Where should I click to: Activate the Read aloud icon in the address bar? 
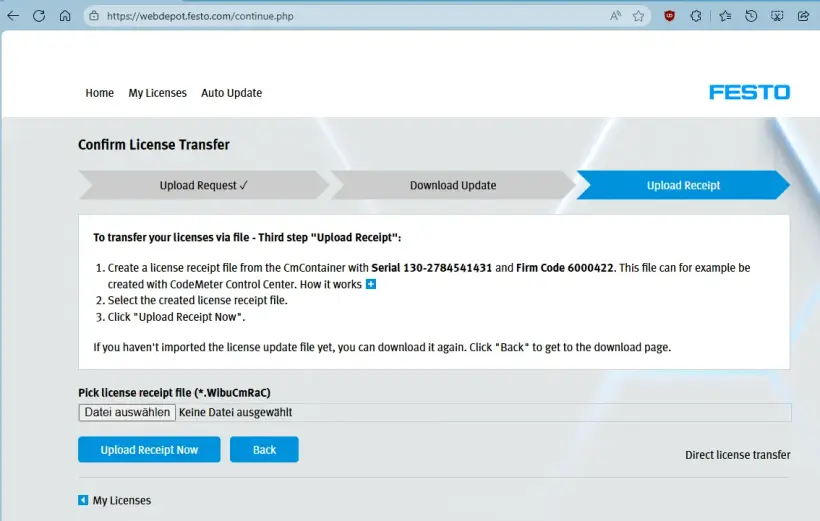tap(616, 16)
